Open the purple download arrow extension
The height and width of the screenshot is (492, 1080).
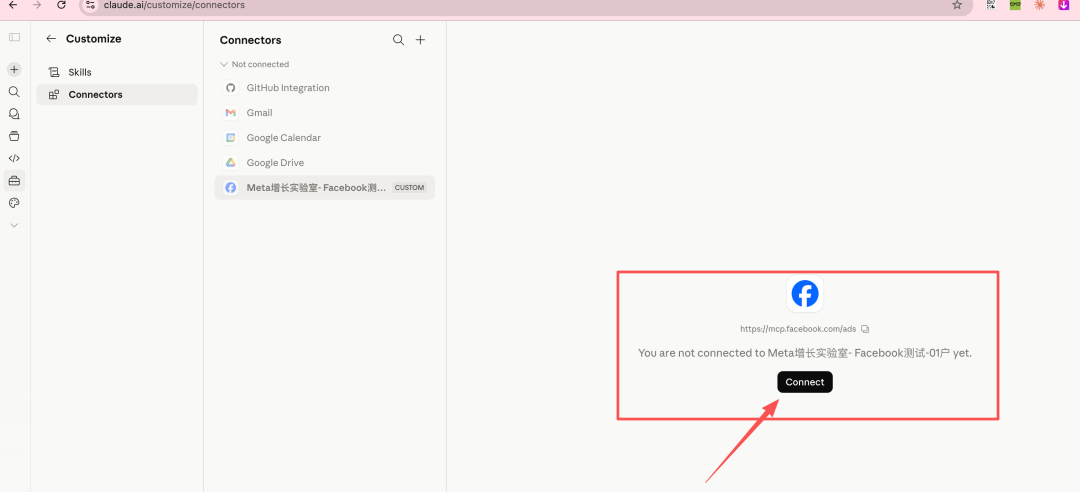1063,5
